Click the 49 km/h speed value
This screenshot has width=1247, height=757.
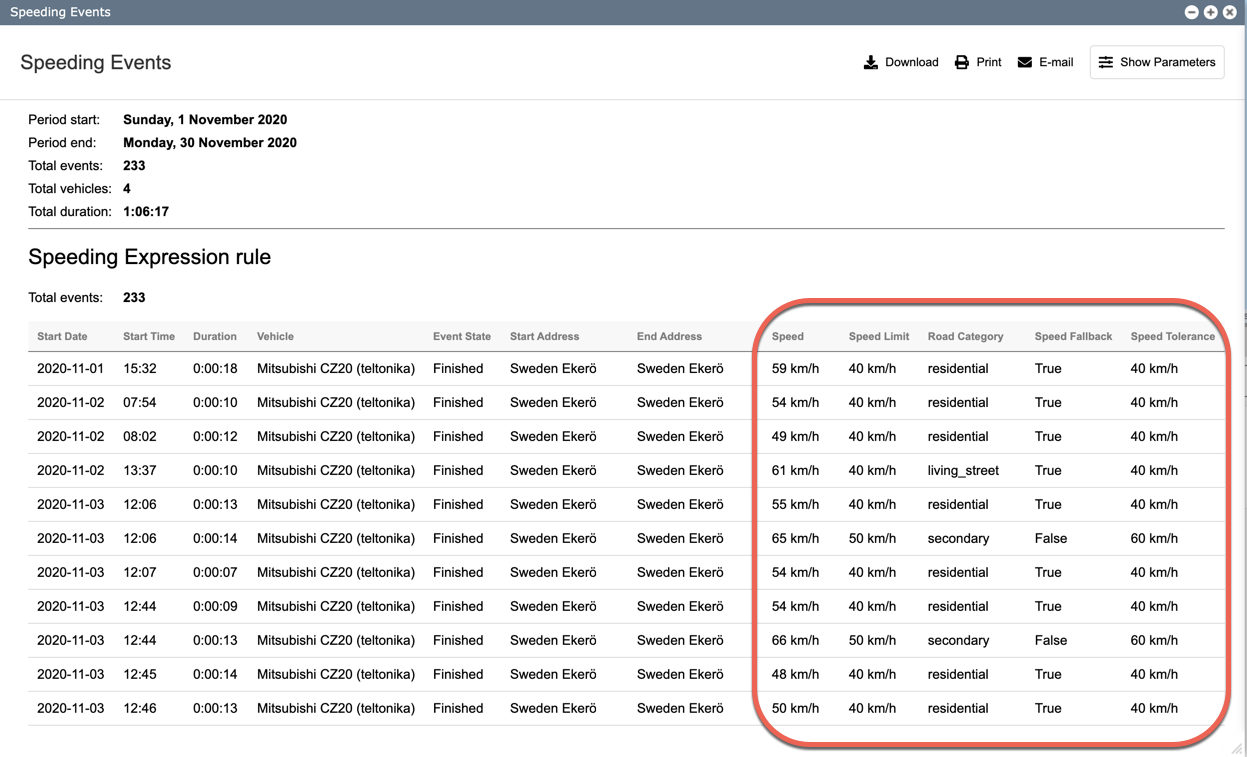pos(795,437)
